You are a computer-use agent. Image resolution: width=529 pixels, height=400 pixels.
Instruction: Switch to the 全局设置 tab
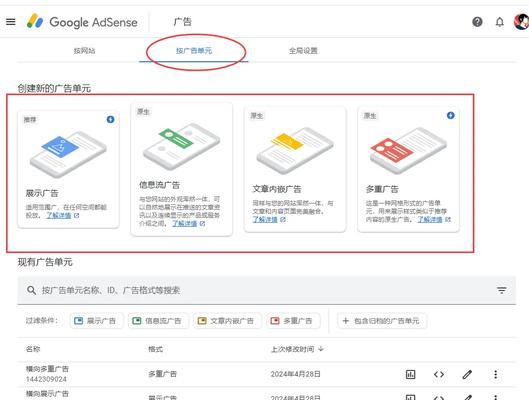(303, 51)
